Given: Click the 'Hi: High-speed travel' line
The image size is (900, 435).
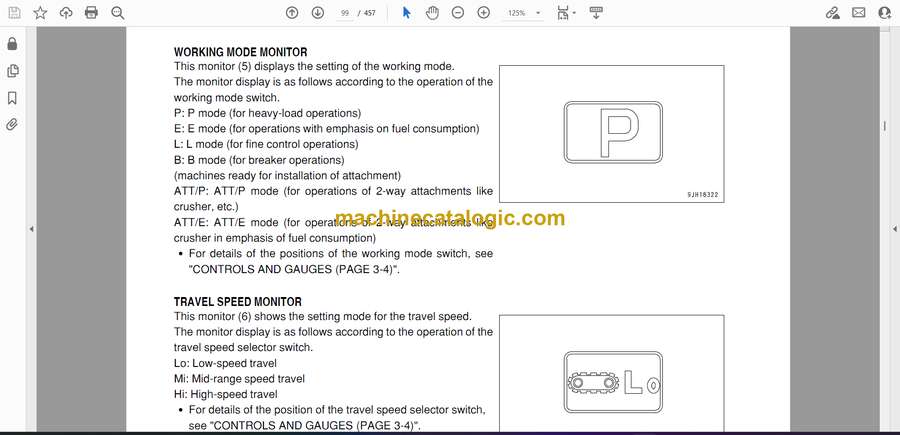Looking at the screenshot, I should tap(226, 394).
